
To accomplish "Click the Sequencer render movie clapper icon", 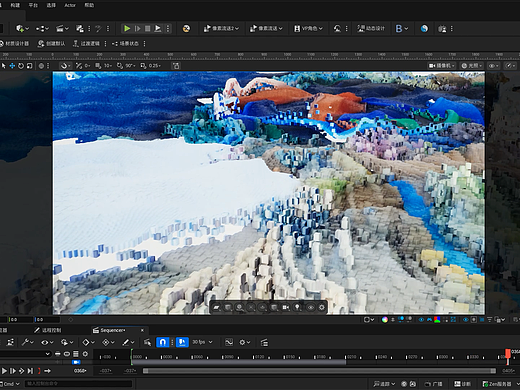I will pyautogui.click(x=264, y=342).
